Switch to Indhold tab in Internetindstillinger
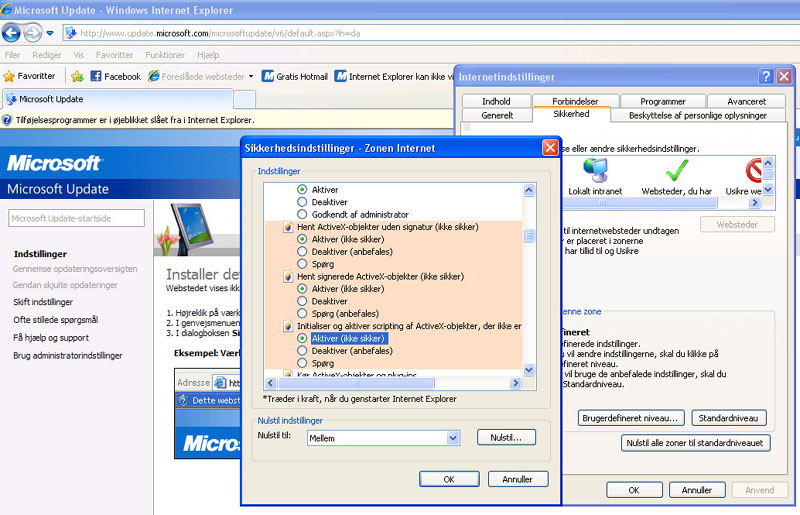The width and height of the screenshot is (800, 515). 496,101
